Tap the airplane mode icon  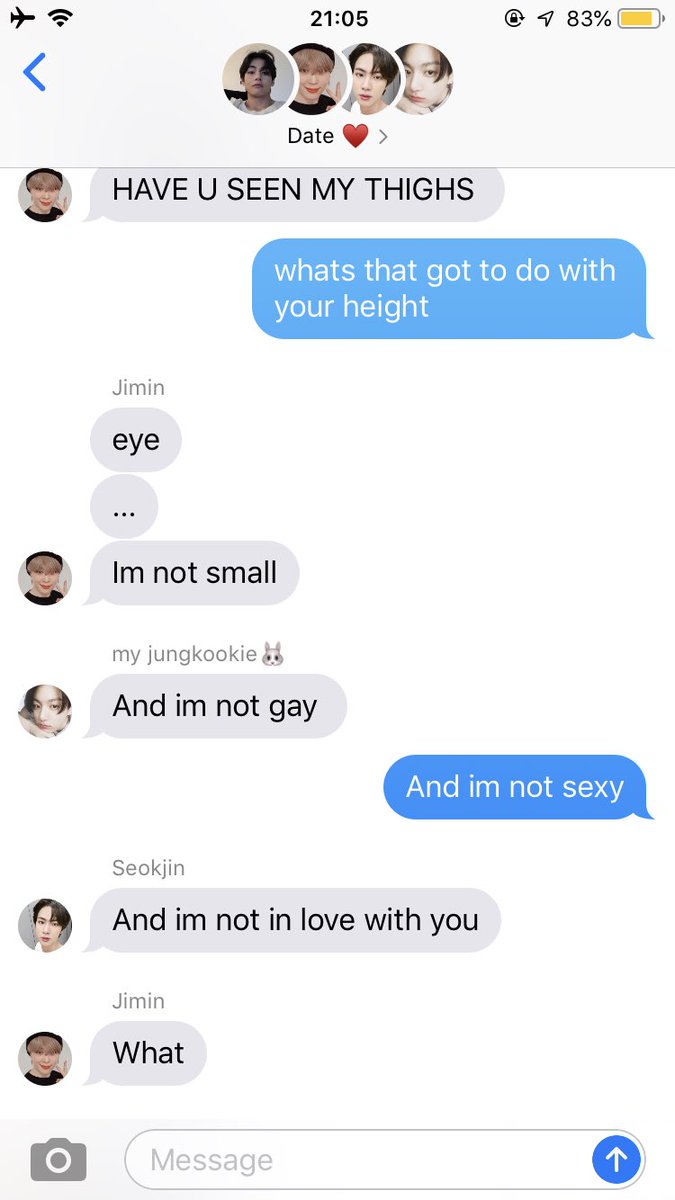pos(22,18)
